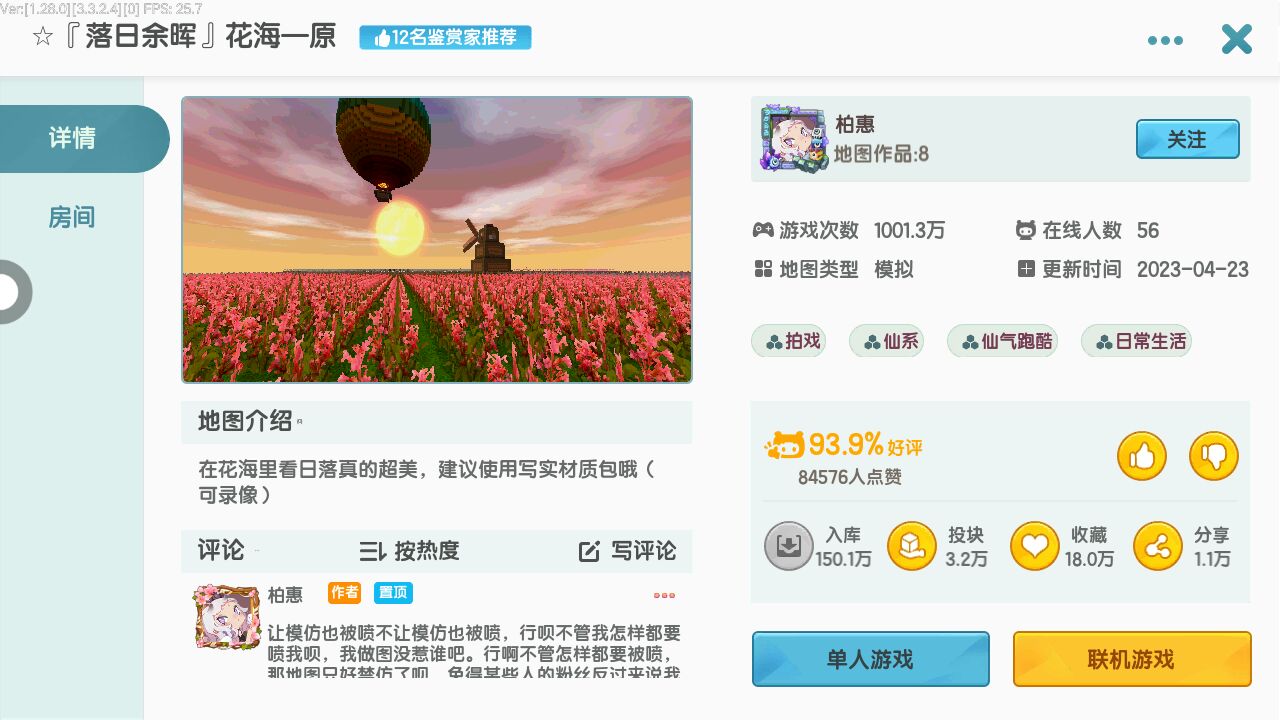Viewport: 1280px width, 720px height.
Task: Follow the author with 关注 button
Action: tap(1188, 139)
